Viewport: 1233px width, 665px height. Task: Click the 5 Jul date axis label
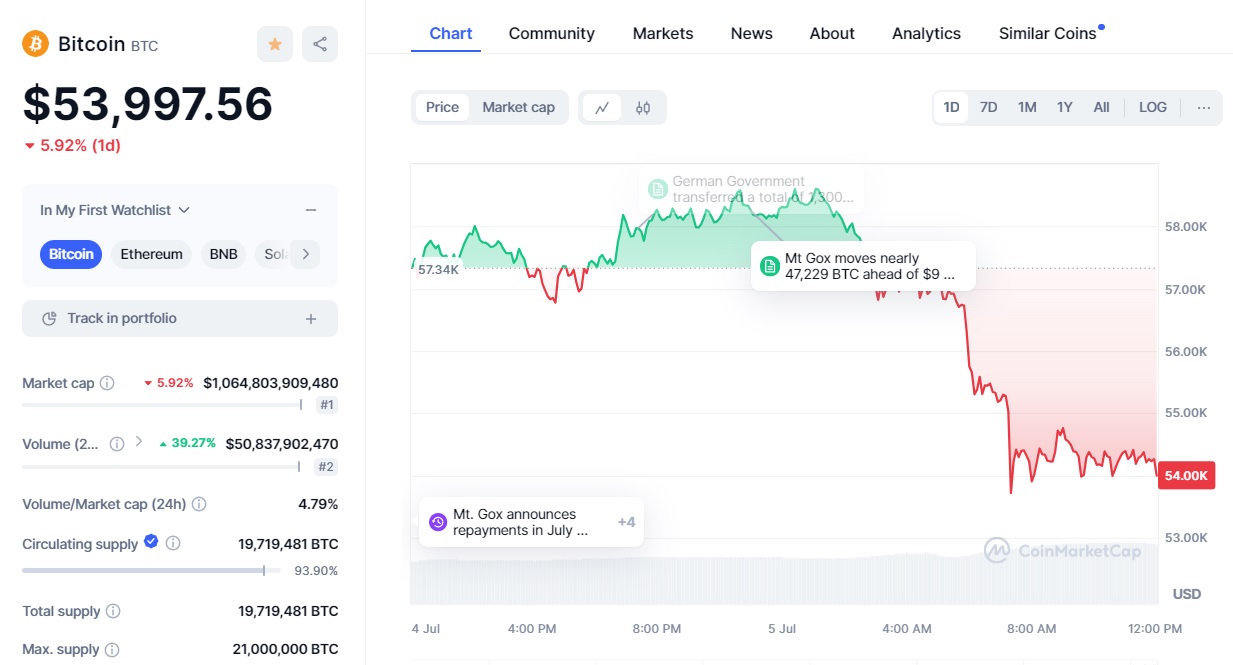pyautogui.click(x=782, y=629)
